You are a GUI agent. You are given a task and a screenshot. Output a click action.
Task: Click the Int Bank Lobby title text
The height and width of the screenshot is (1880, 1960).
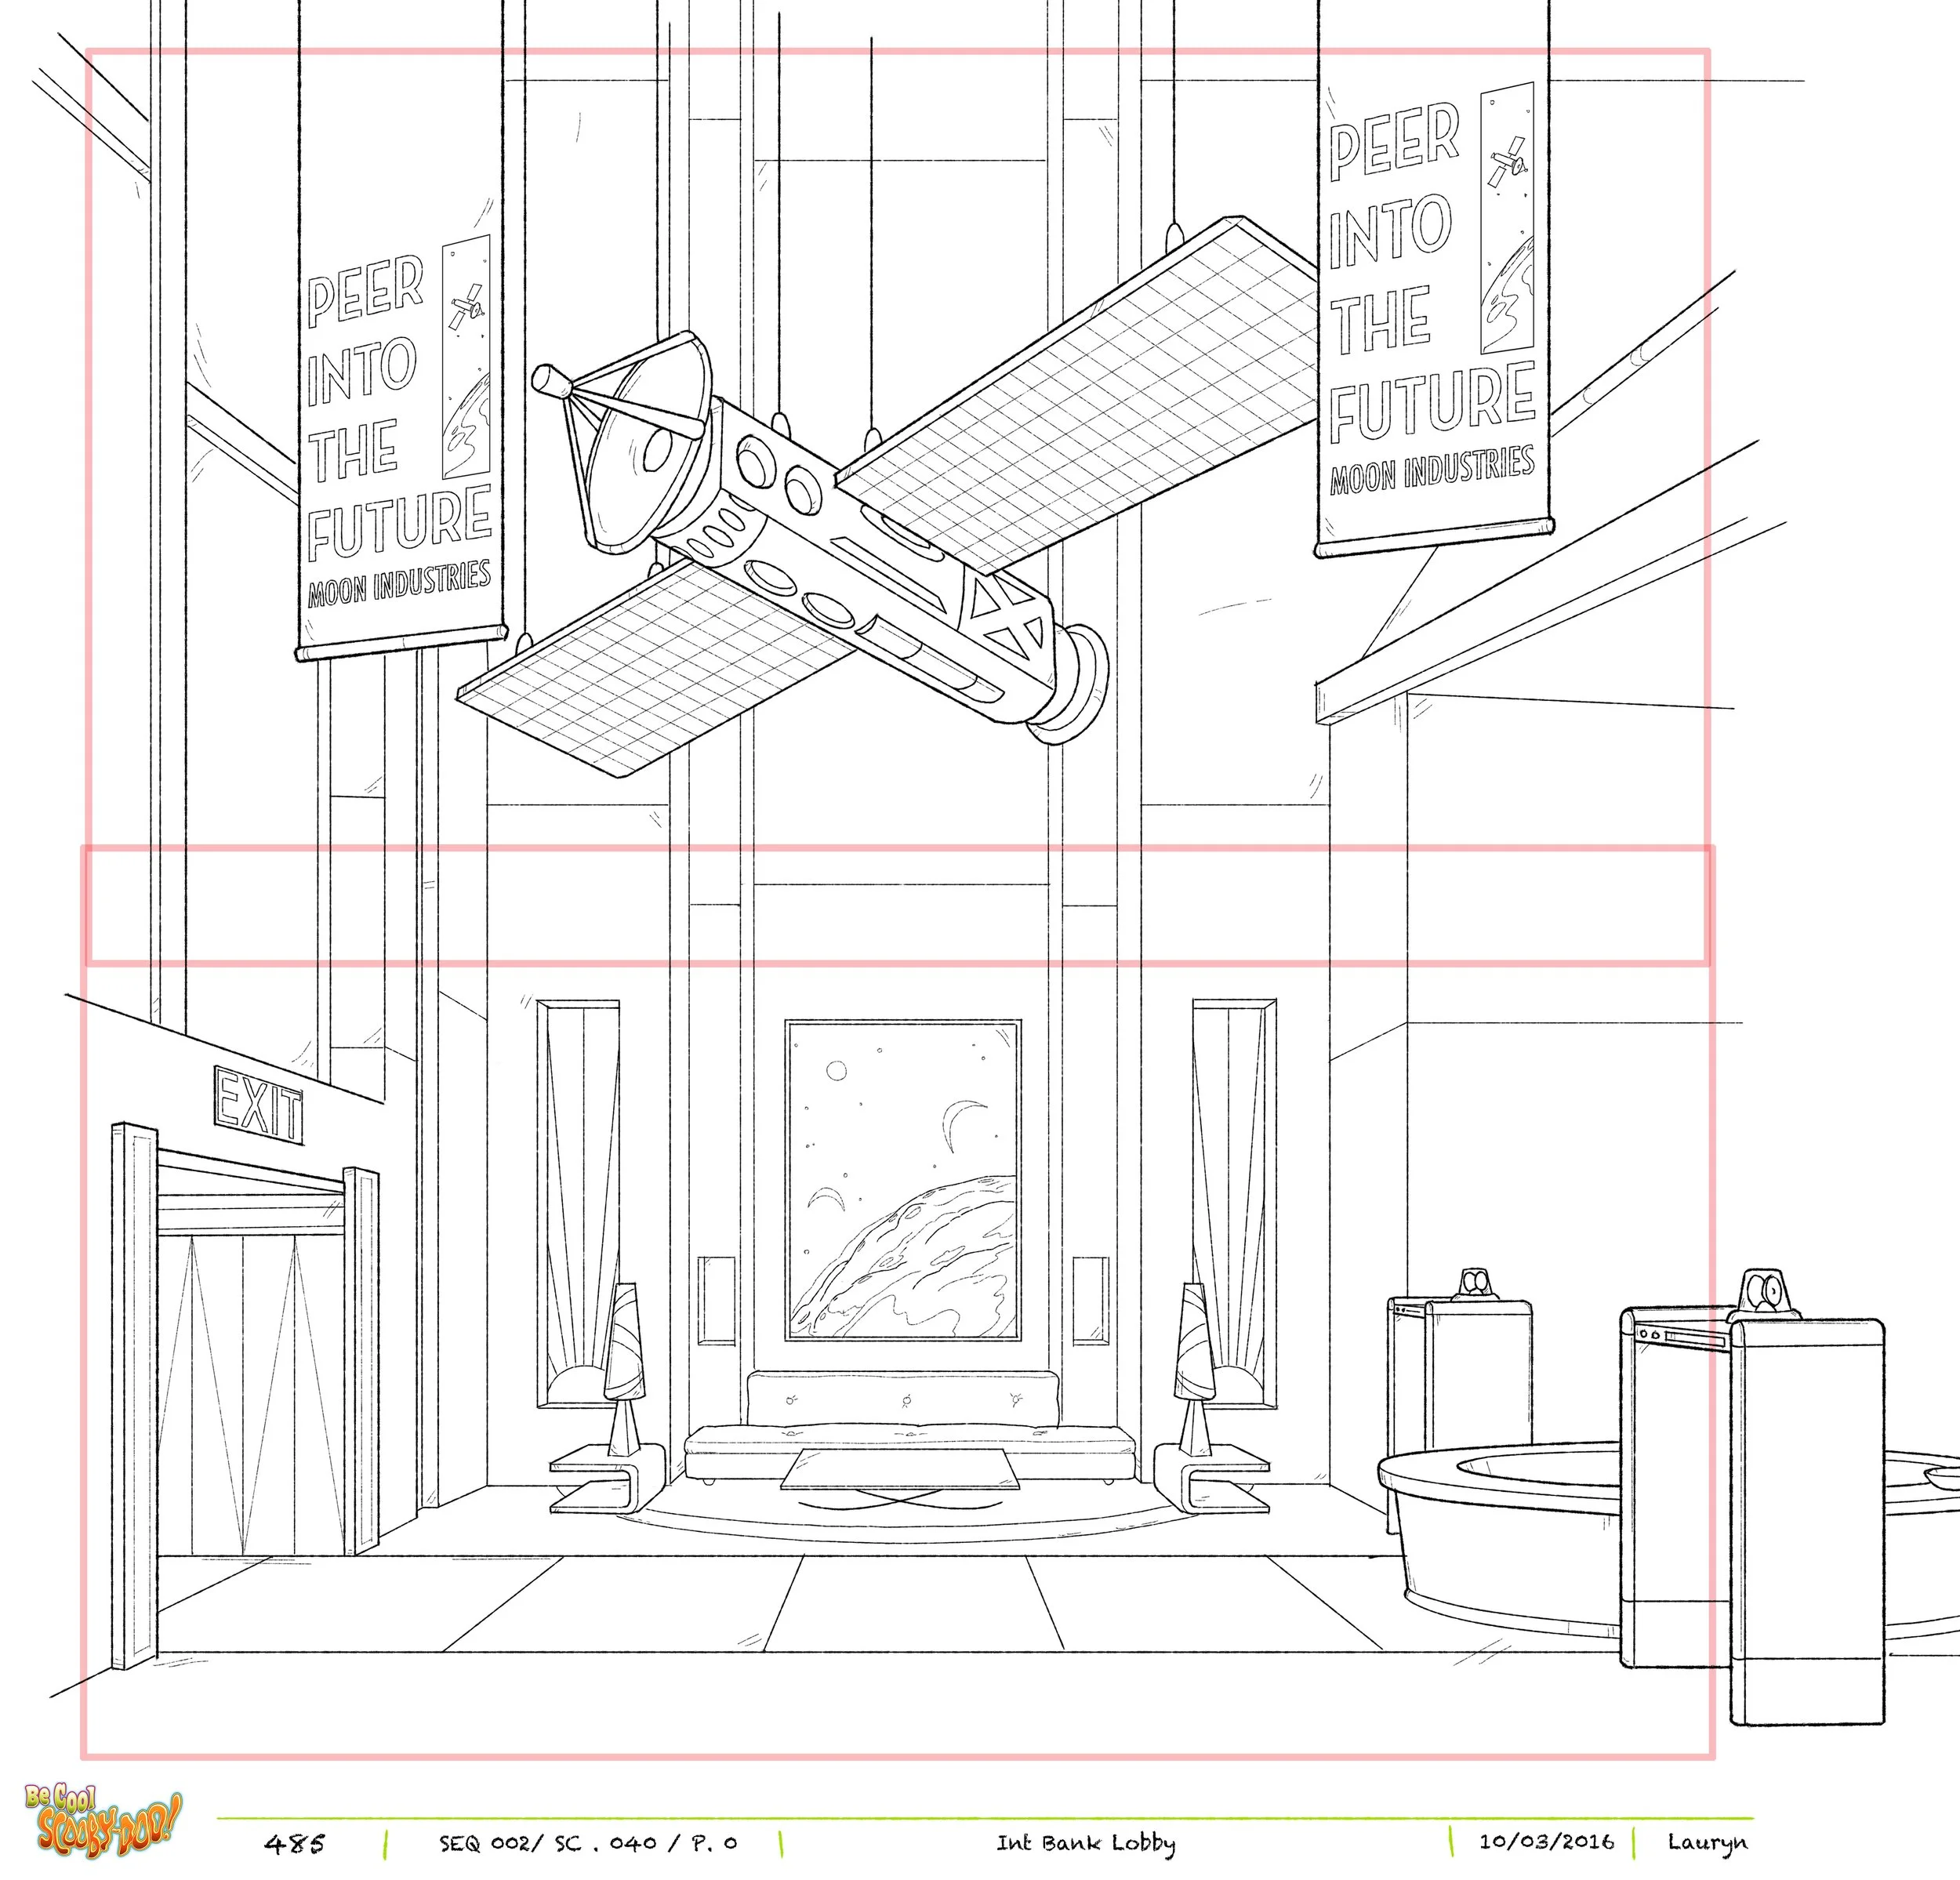pyautogui.click(x=1085, y=1843)
